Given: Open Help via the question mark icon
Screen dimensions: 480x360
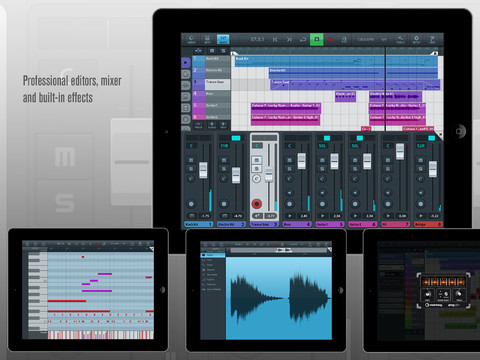Looking at the screenshot, I should click(432, 39).
